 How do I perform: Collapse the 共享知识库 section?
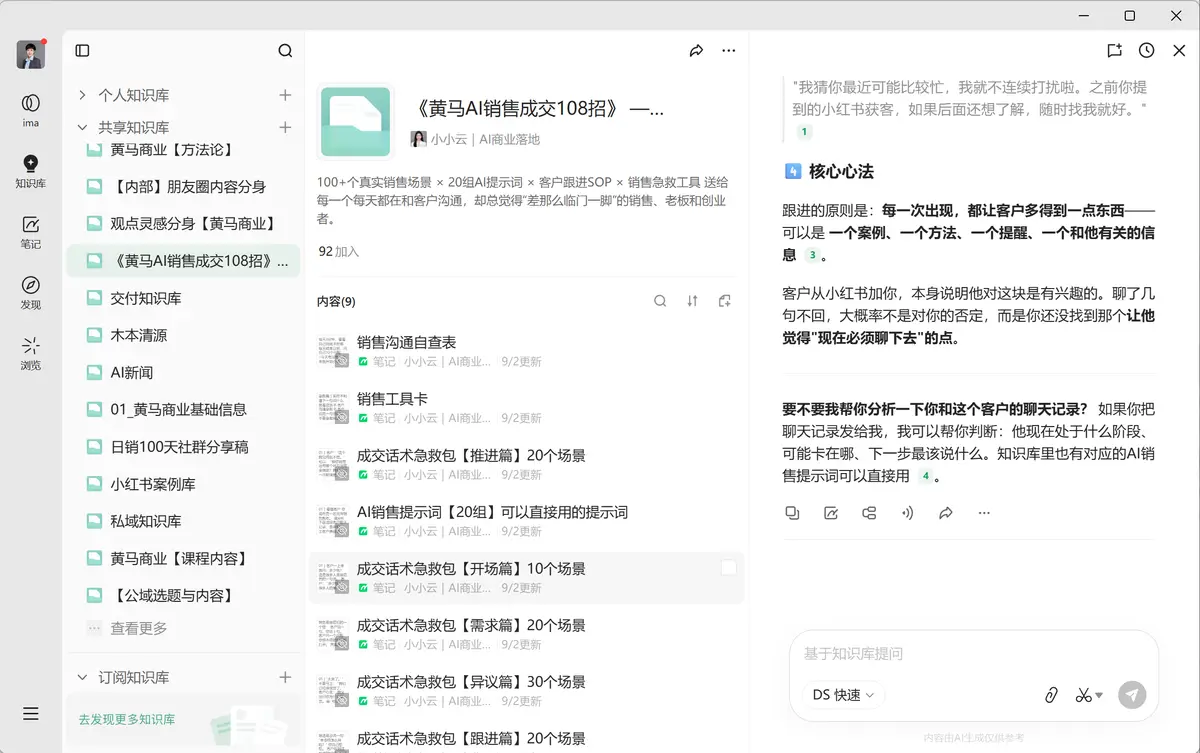coord(82,127)
